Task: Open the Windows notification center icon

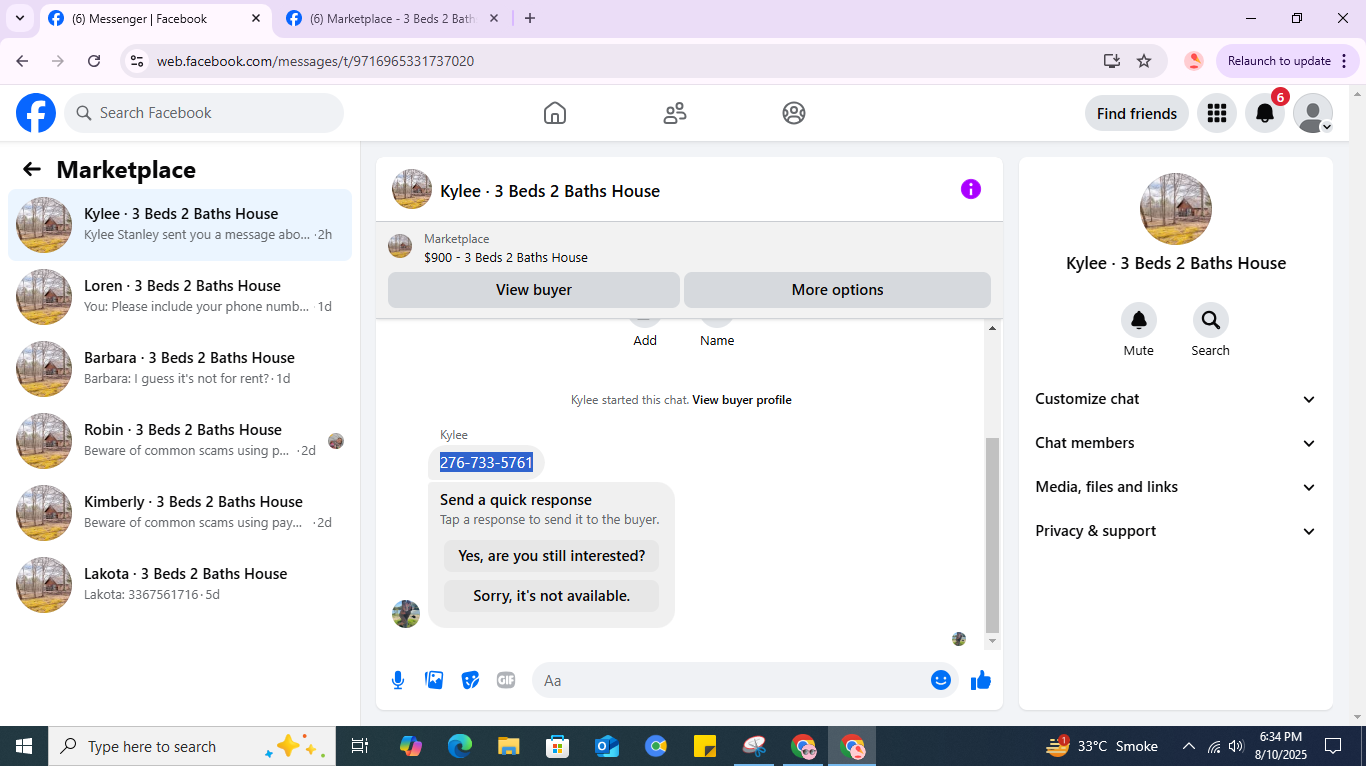Action: (x=1333, y=746)
